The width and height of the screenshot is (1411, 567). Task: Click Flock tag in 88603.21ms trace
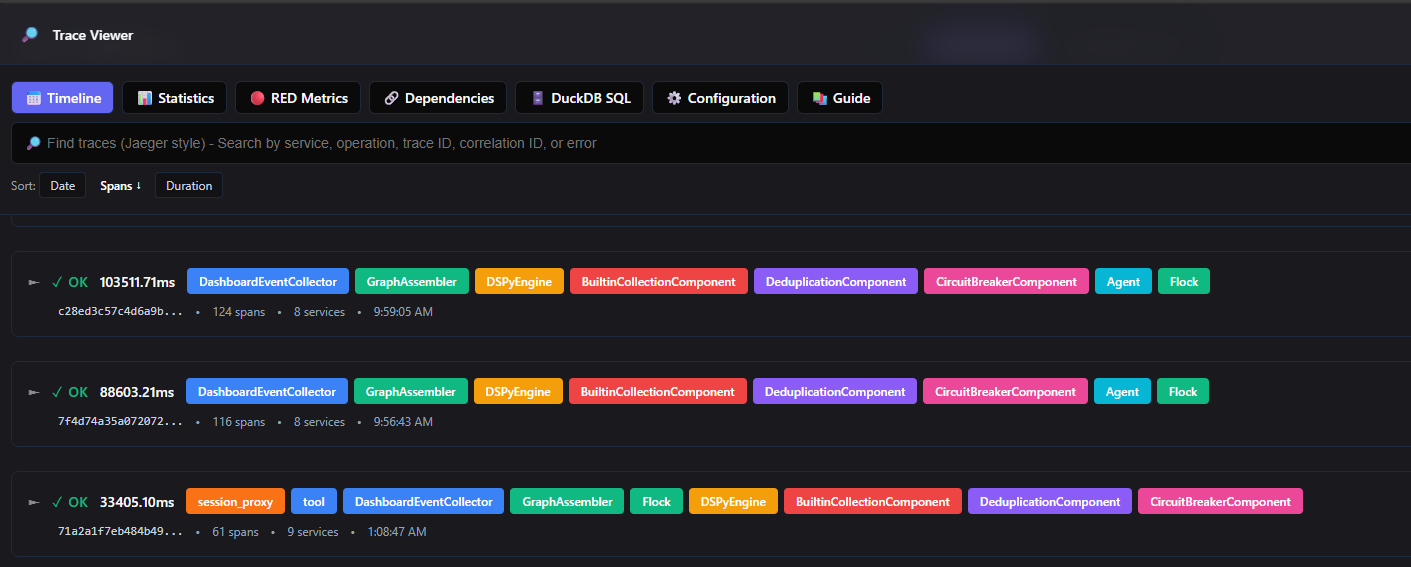tap(1183, 392)
